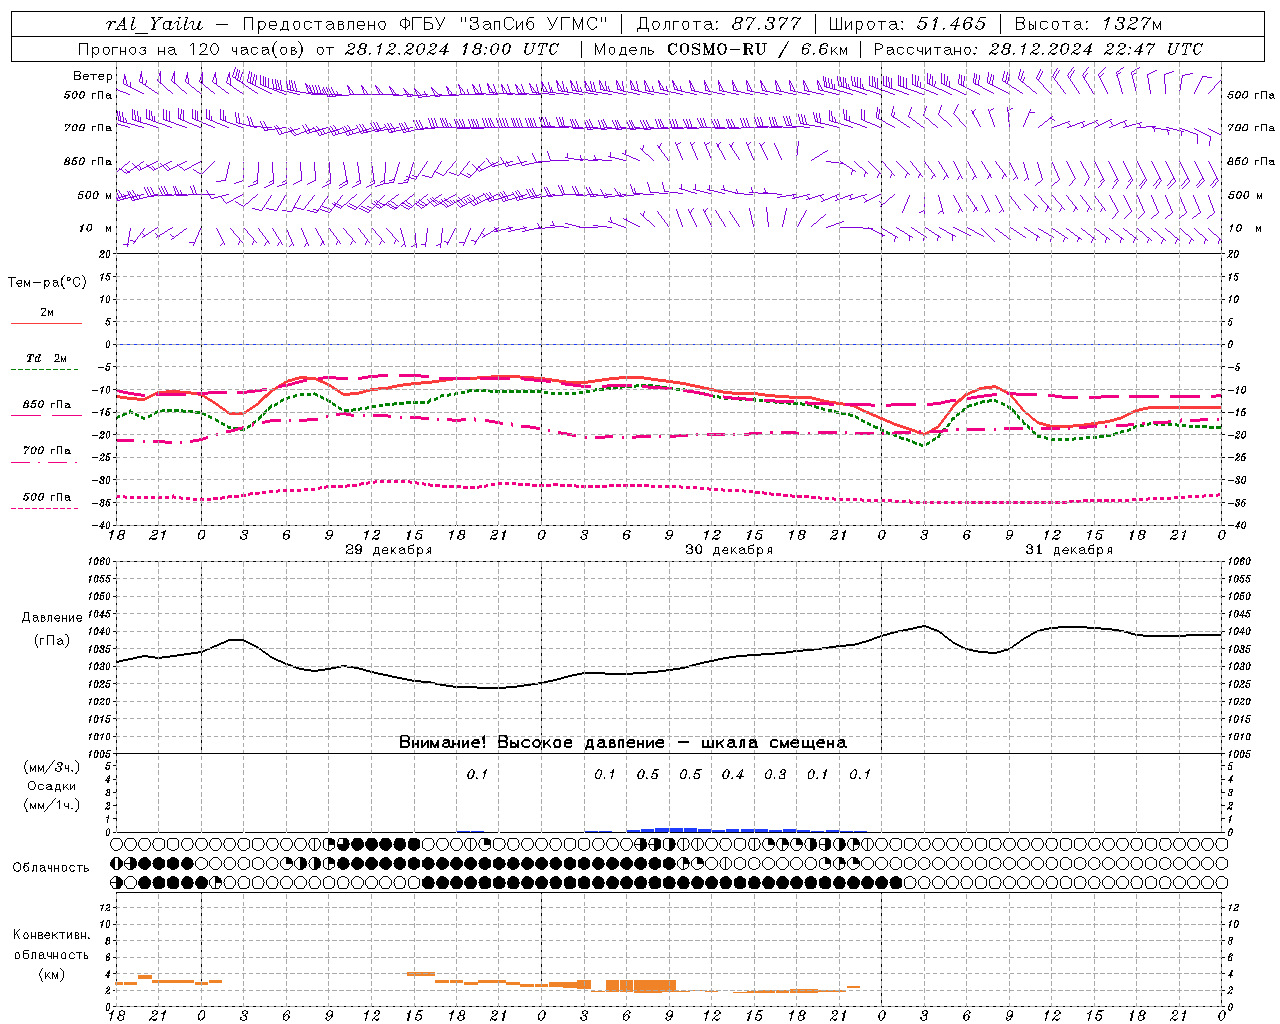The width and height of the screenshot is (1280, 1024).
Task: Click the 500 м wind level label on left
Action: [x=95, y=196]
